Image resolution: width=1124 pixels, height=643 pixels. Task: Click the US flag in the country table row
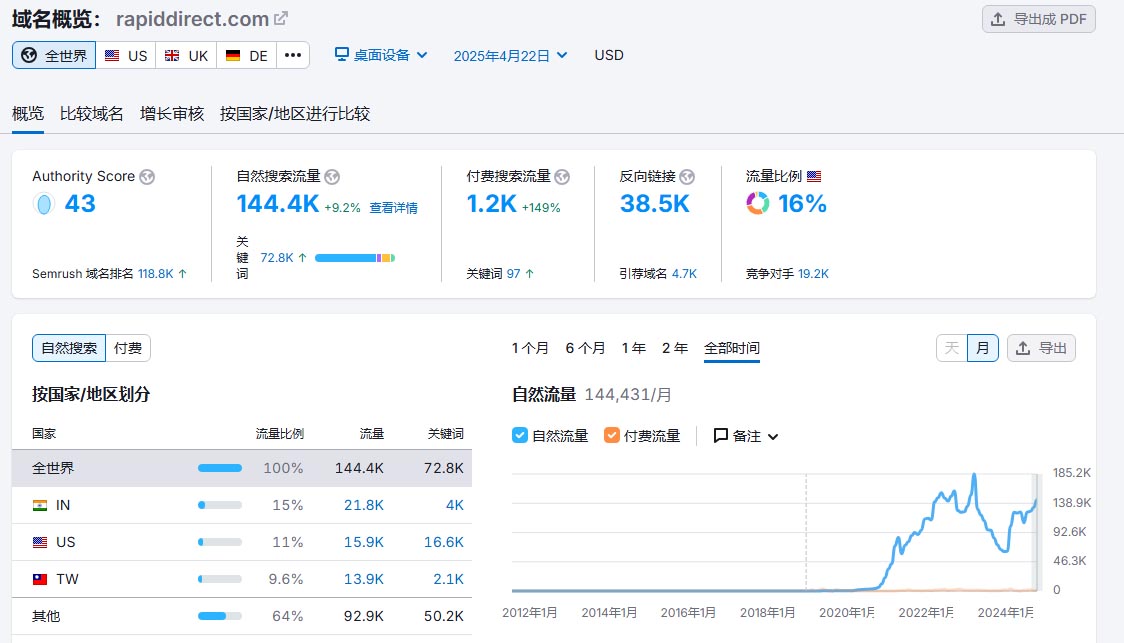40,543
